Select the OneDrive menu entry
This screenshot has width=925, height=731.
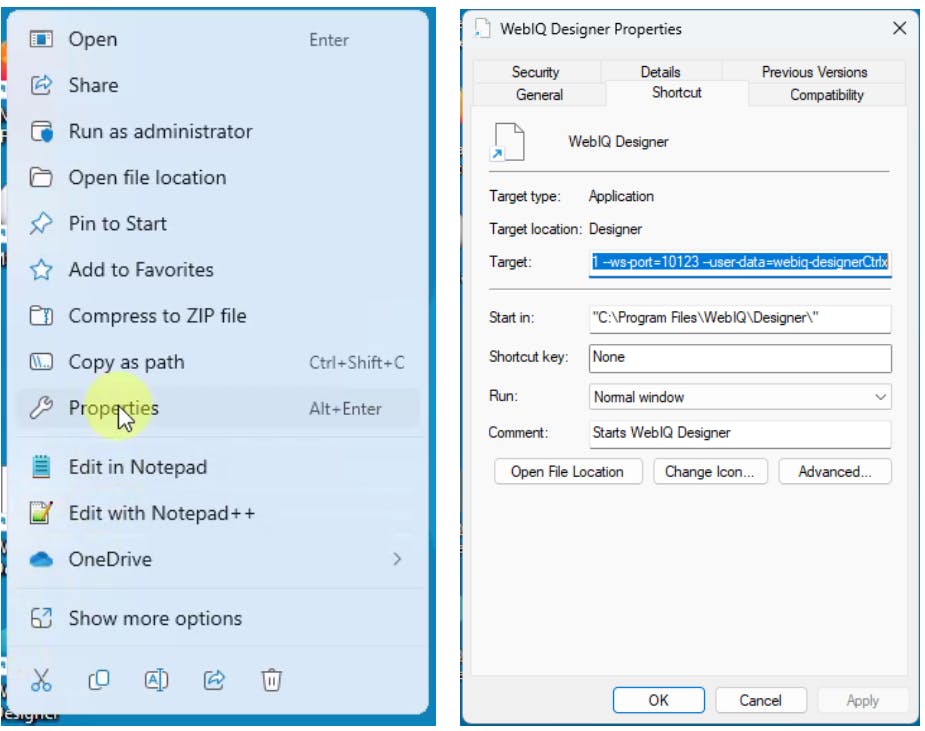coord(218,559)
